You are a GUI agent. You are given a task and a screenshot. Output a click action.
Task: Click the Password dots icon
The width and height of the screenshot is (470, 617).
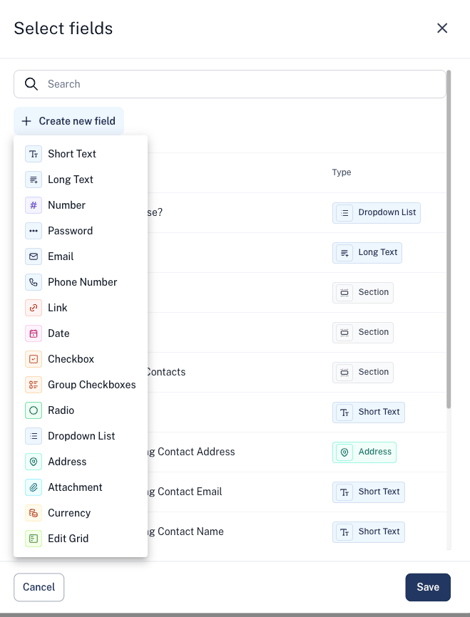[x=33, y=231]
